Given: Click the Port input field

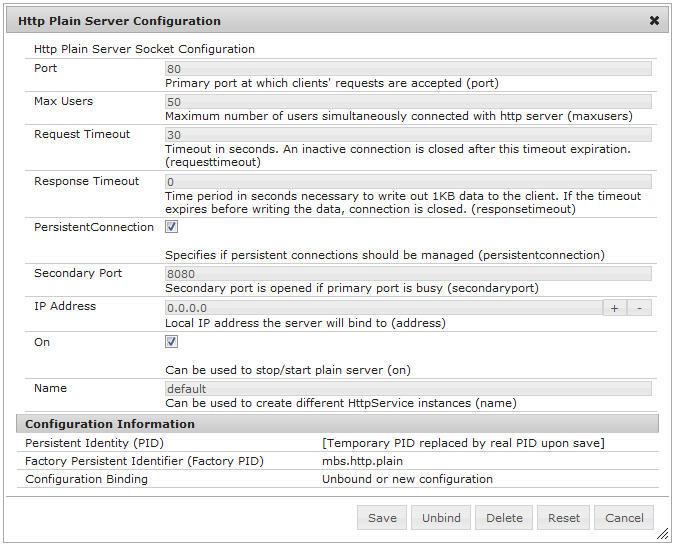Looking at the screenshot, I should coord(408,69).
